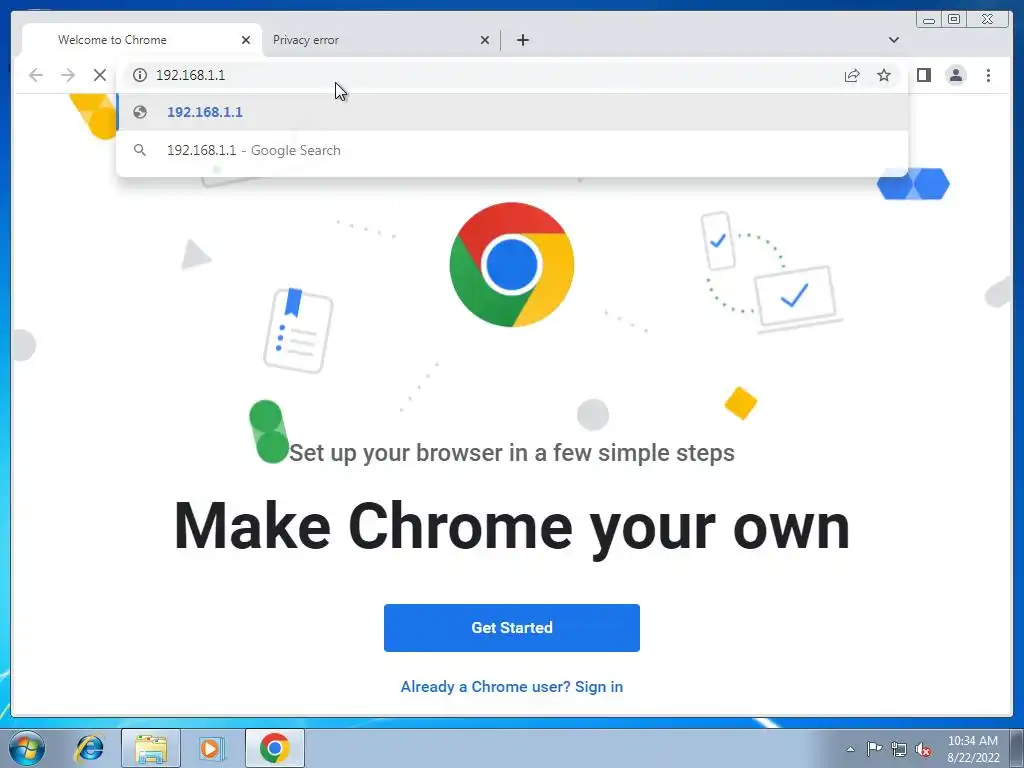Open Chrome three-dot menu
The height and width of the screenshot is (768, 1024).
(x=988, y=75)
